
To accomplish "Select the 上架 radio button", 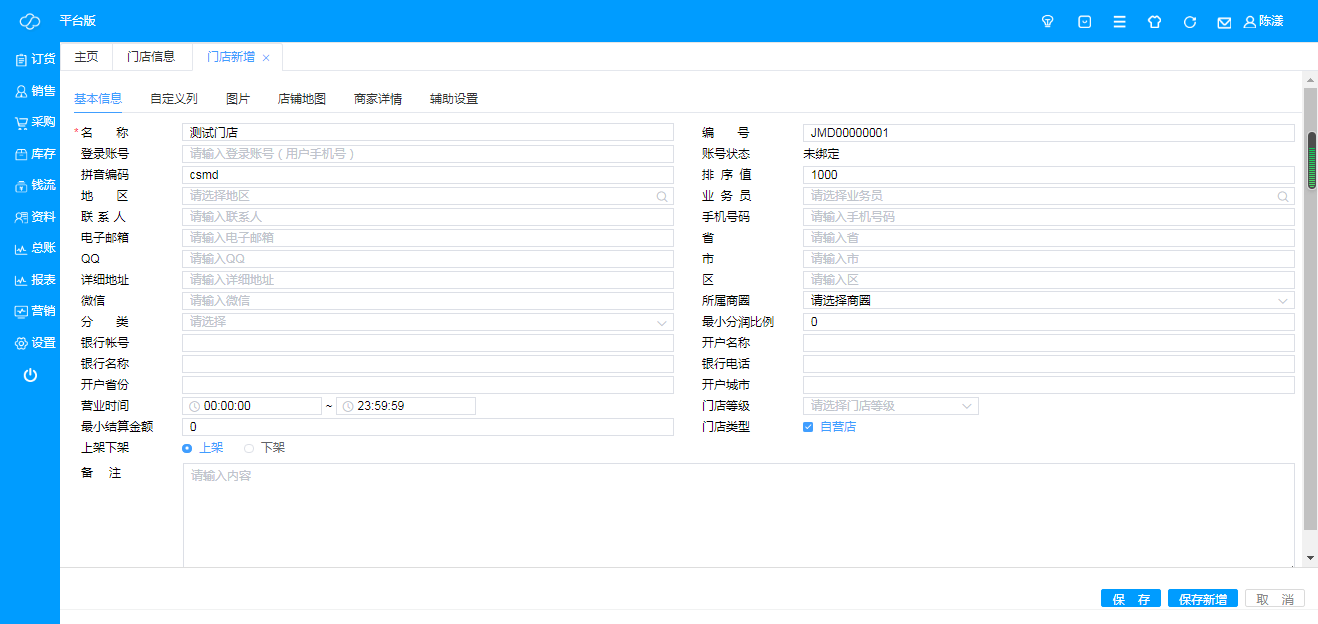I will click(187, 448).
